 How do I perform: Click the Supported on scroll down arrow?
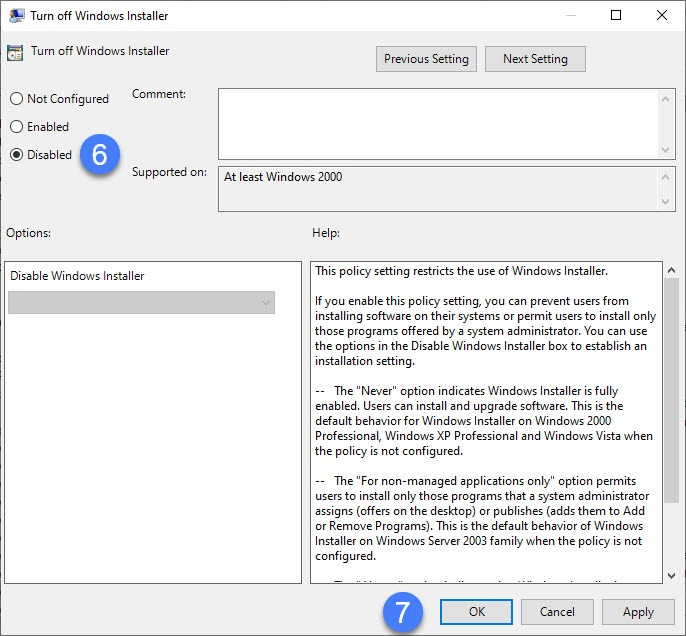click(x=665, y=202)
